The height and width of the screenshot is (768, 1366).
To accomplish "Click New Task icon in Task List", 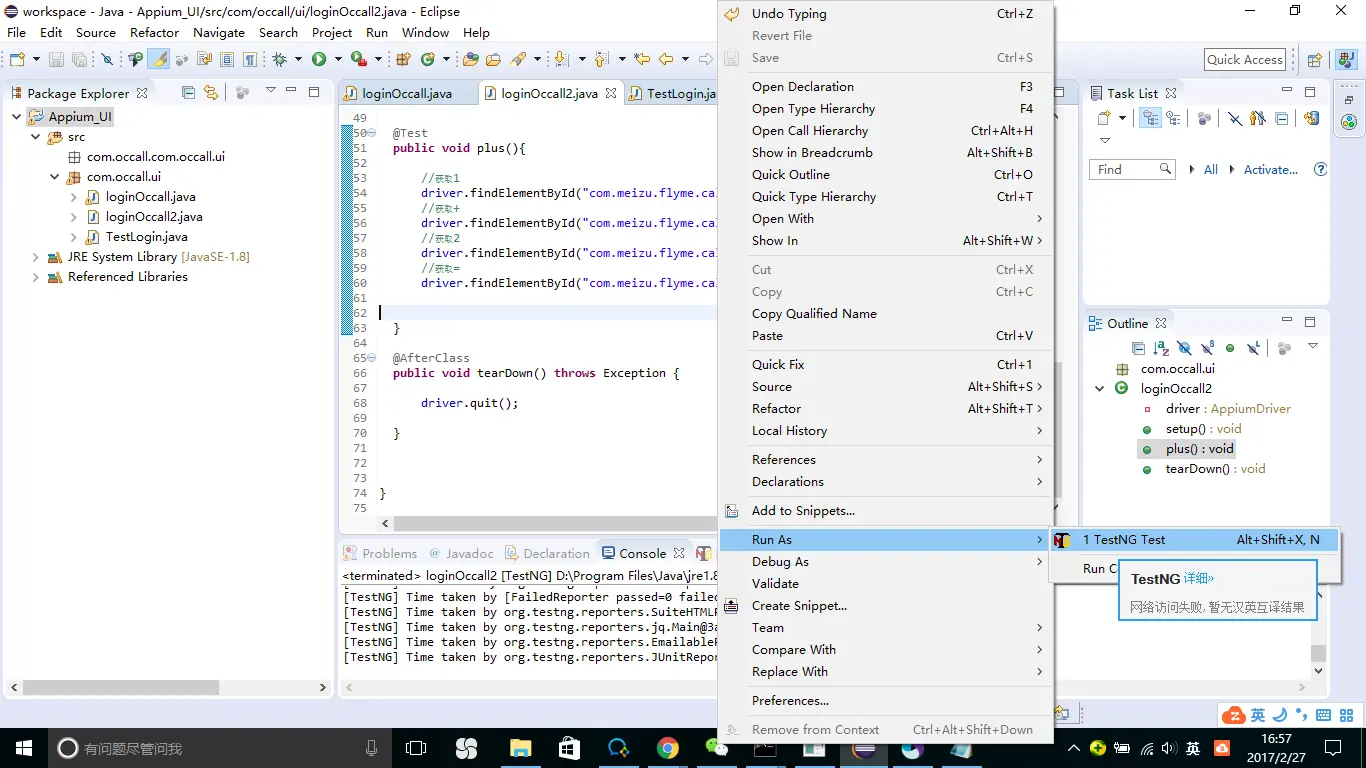I will 1104,118.
